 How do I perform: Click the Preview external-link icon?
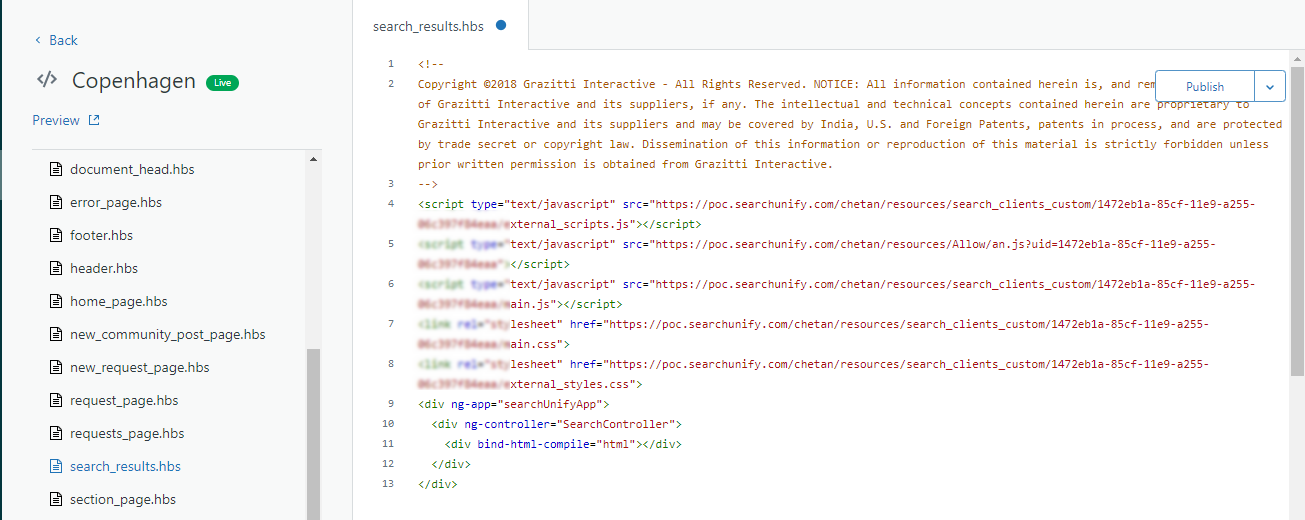tap(94, 120)
